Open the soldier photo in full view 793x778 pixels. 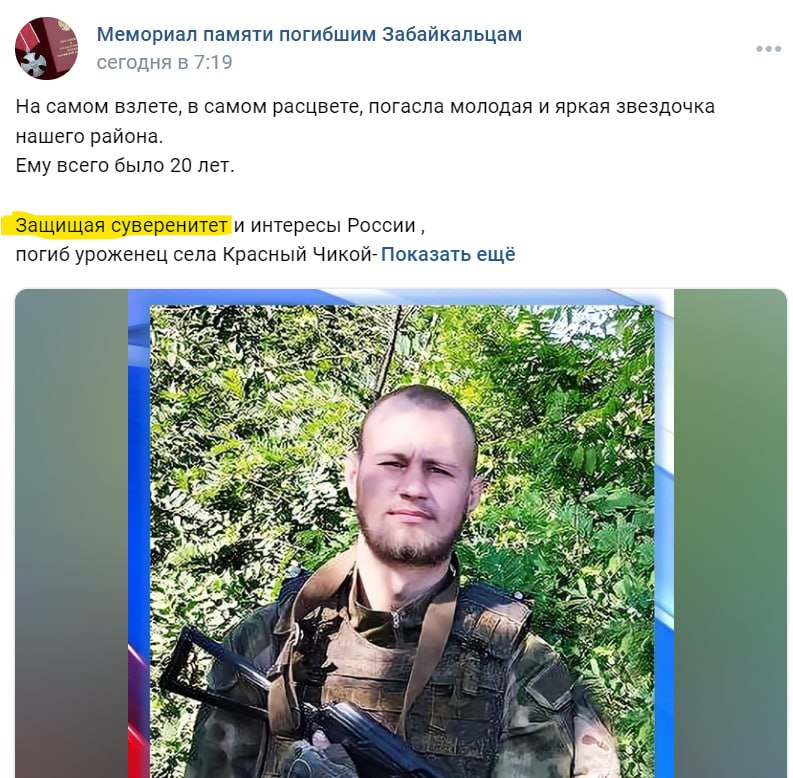pos(401,533)
